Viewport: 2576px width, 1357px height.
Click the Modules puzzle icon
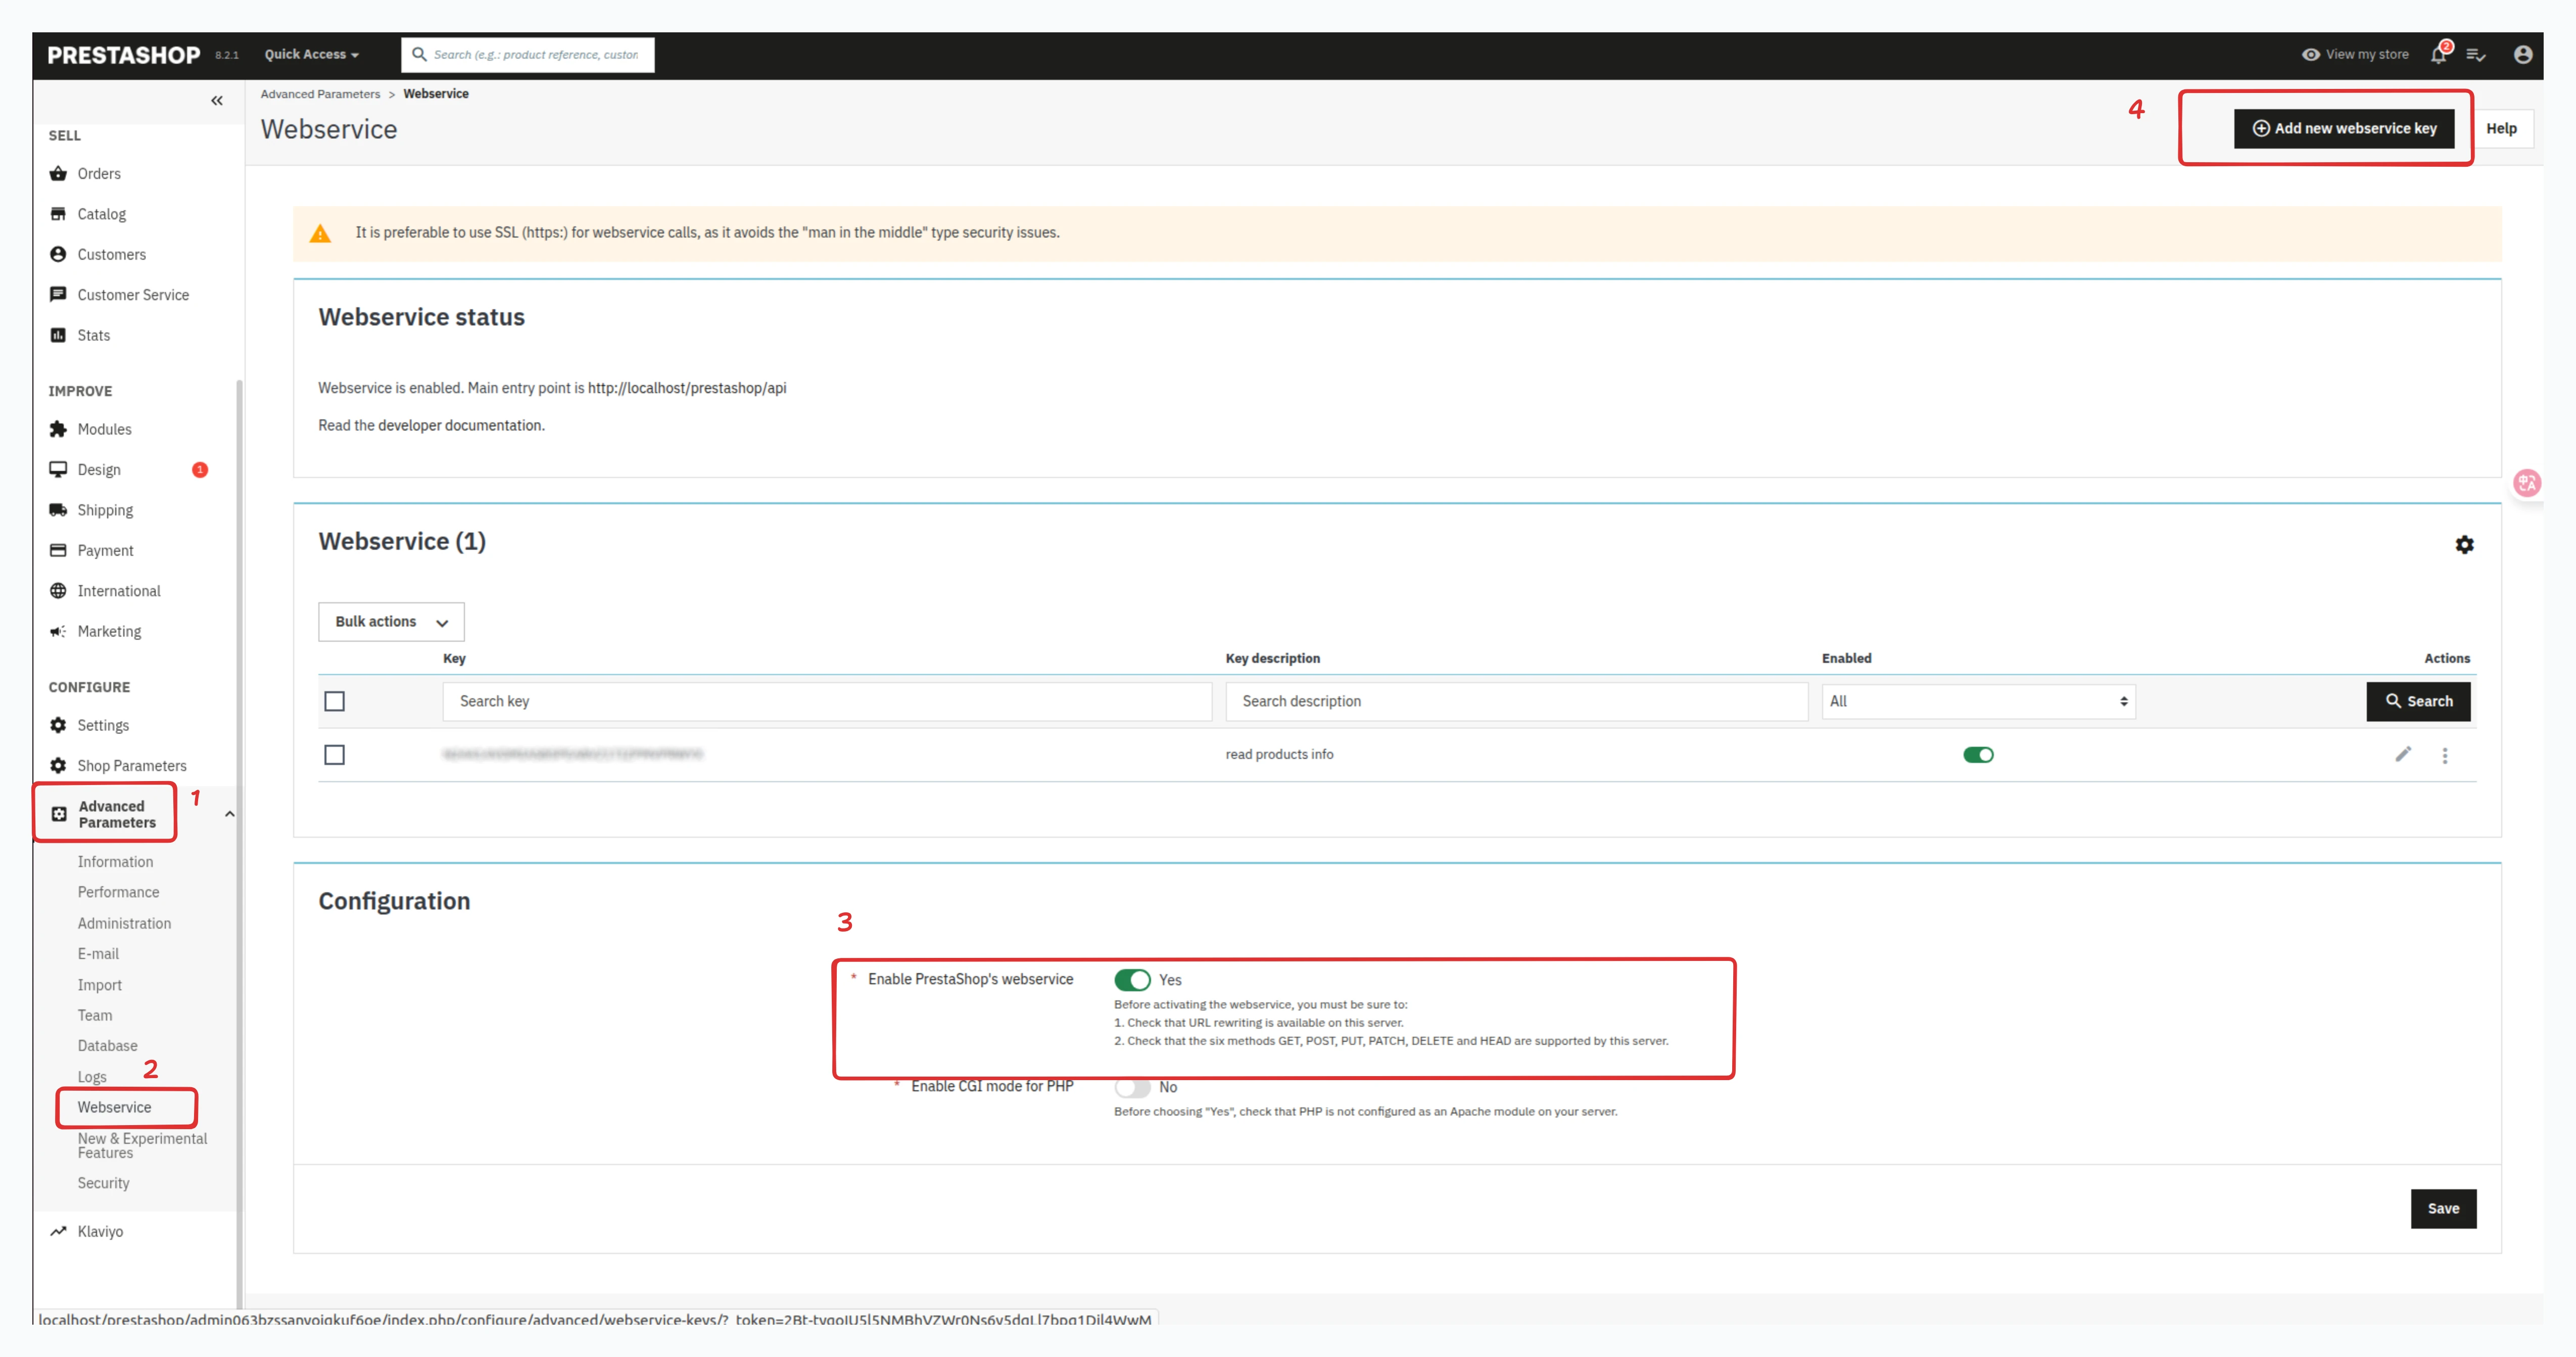point(58,429)
